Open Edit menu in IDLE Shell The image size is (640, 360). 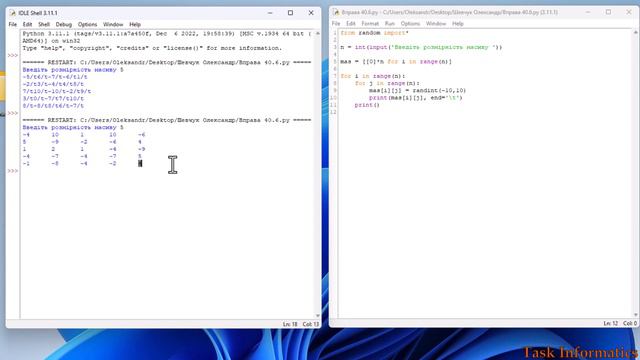27,24
